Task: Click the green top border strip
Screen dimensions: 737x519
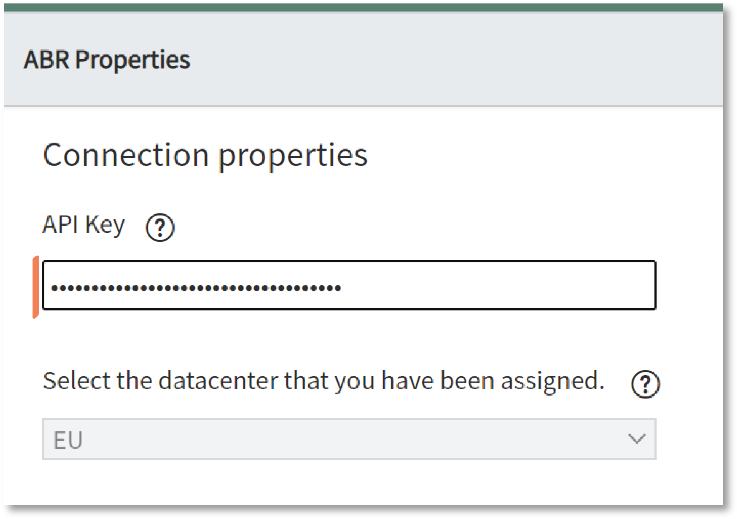Action: pos(363,8)
